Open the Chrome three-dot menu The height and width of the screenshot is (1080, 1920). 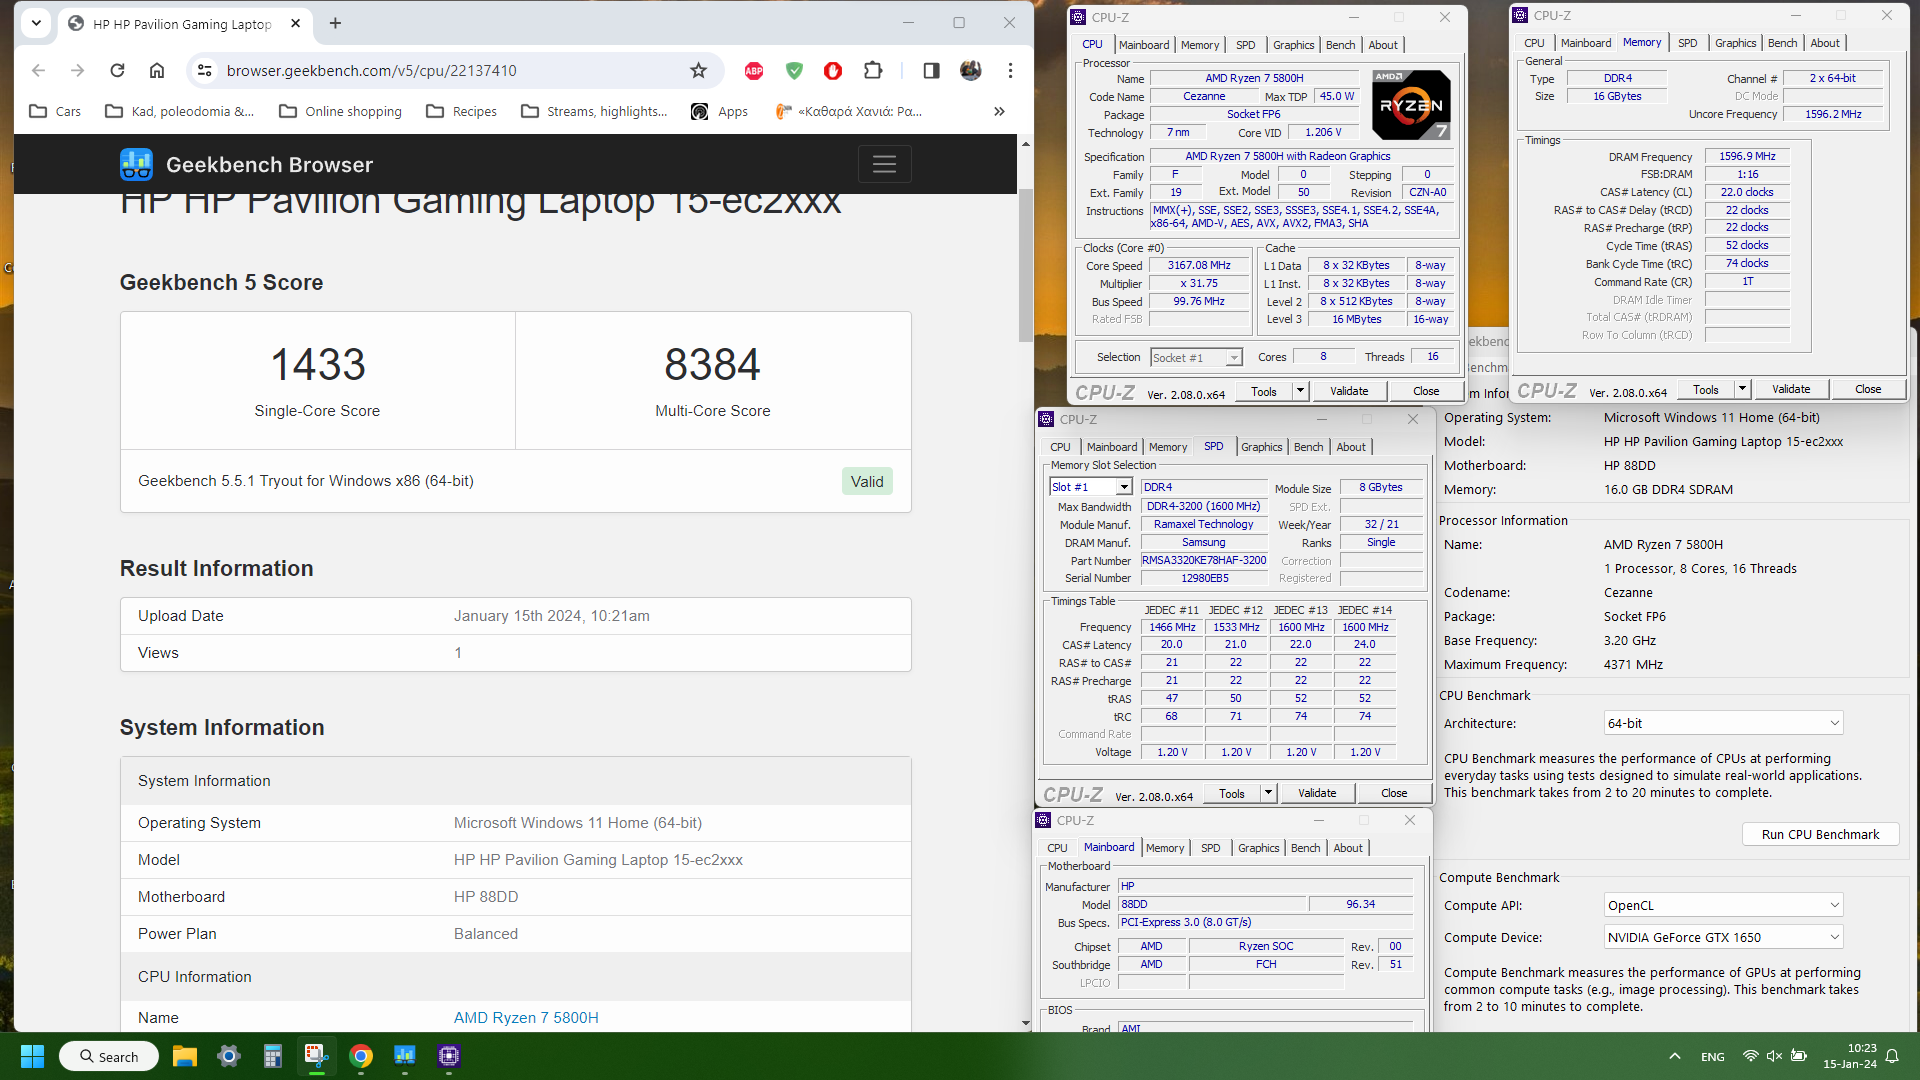(x=1010, y=70)
